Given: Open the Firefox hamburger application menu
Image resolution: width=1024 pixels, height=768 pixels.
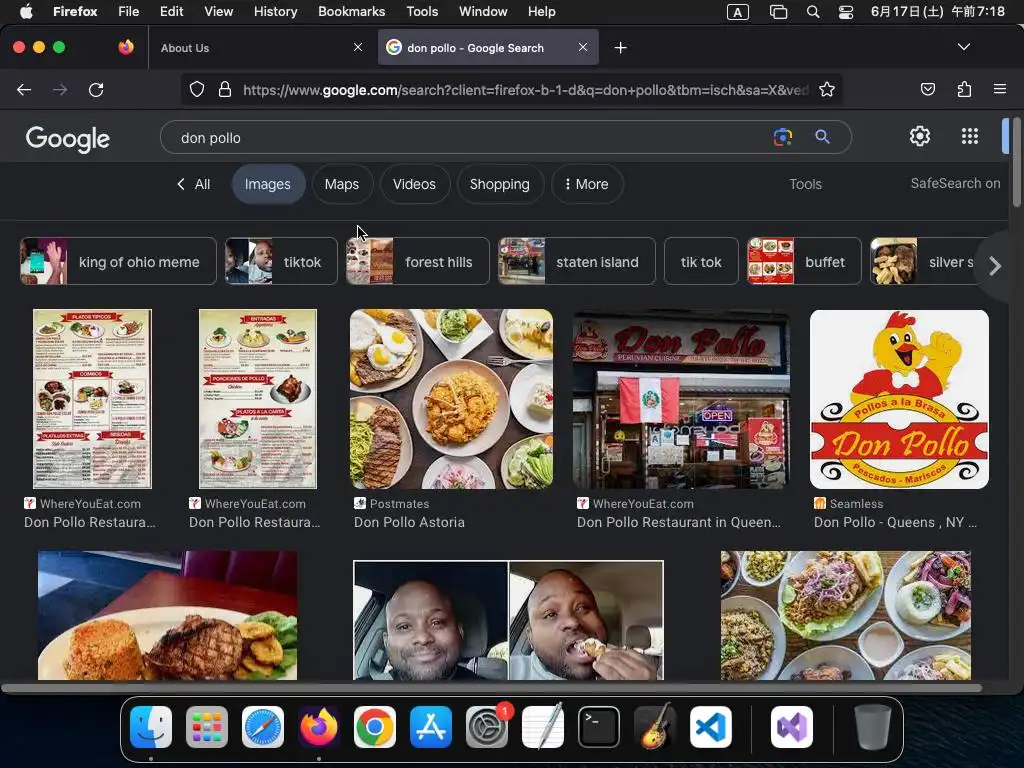Looking at the screenshot, I should pos(999,89).
